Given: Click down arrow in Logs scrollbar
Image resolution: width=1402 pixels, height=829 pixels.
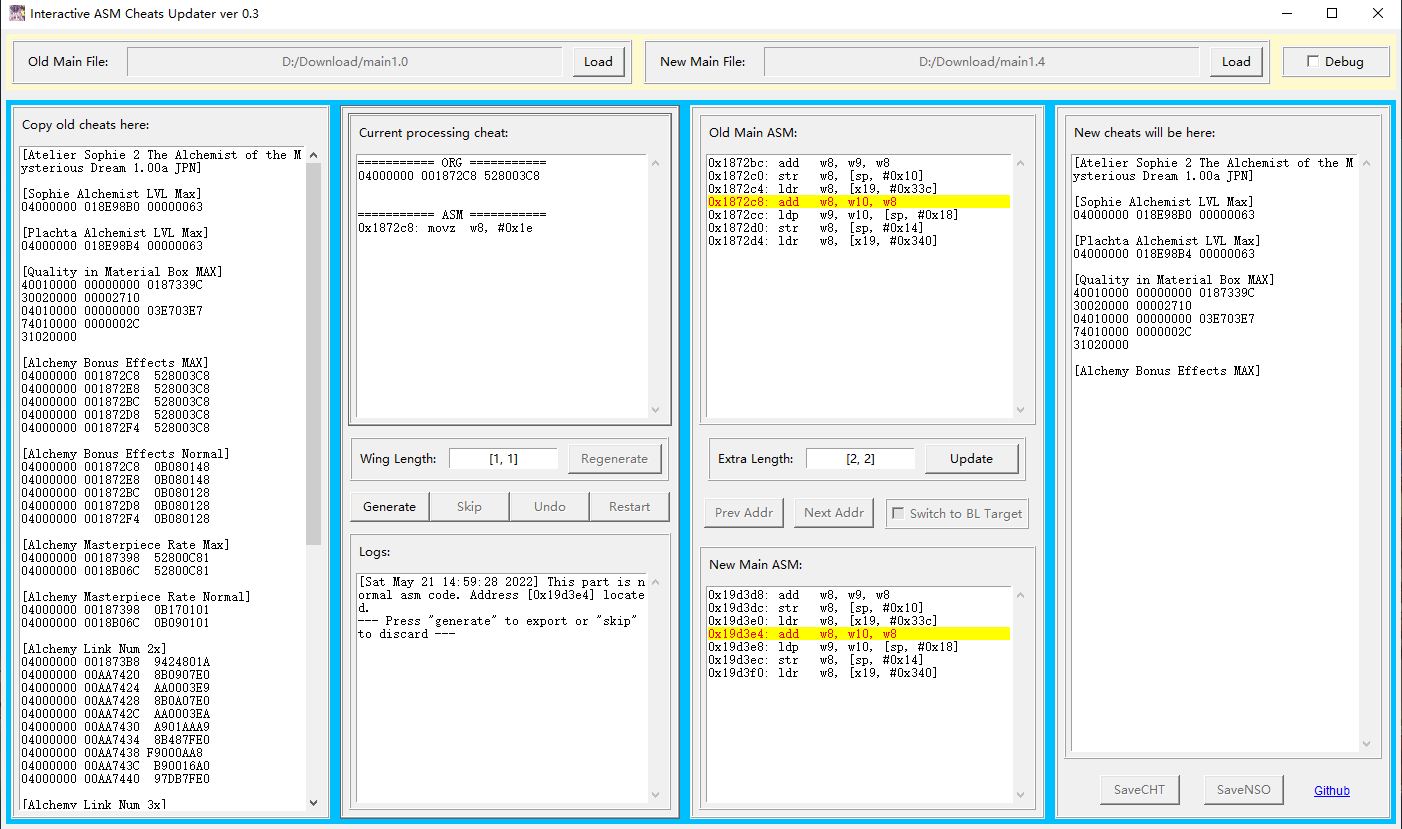Looking at the screenshot, I should click(656, 795).
